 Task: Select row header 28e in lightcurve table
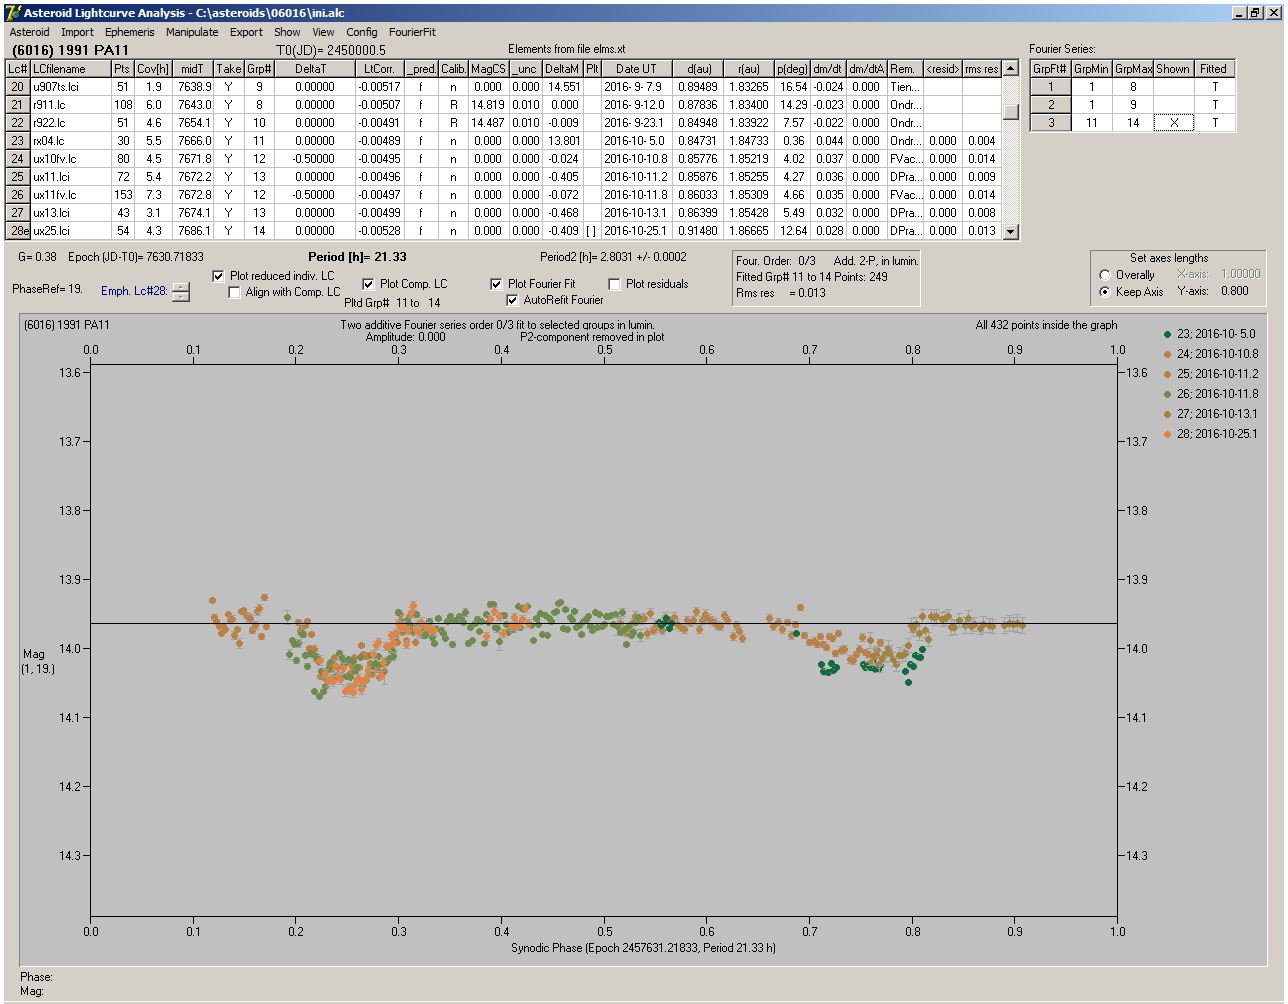pos(18,231)
